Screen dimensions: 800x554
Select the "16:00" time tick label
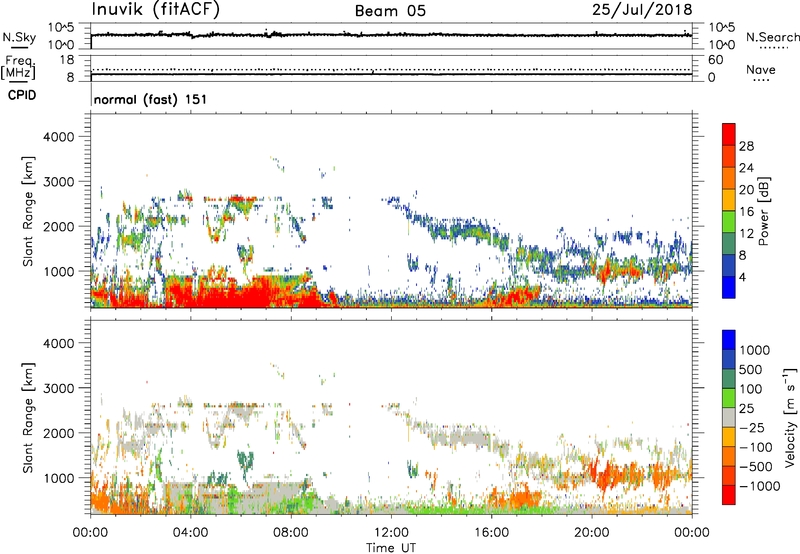491,533
